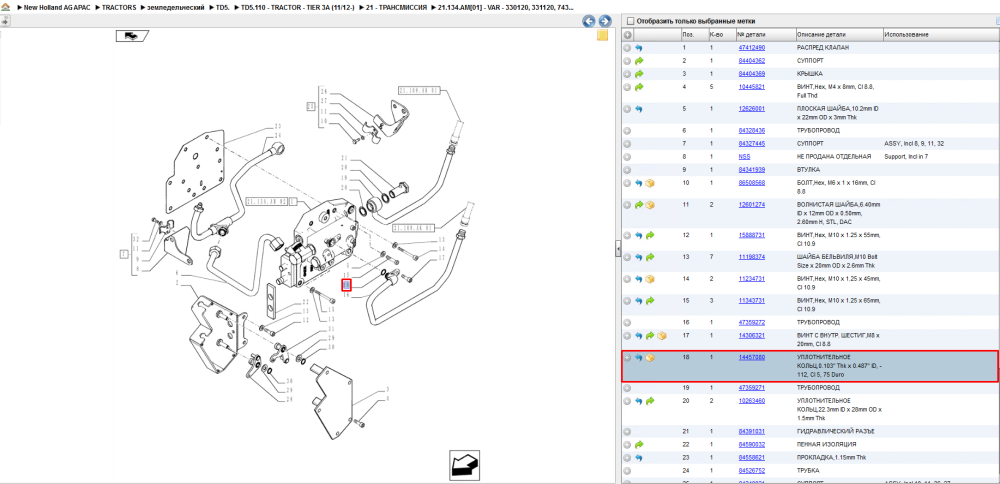The height and width of the screenshot is (484, 1000).
Task: Click the green arrow icon for position 2
Action: coord(639,61)
